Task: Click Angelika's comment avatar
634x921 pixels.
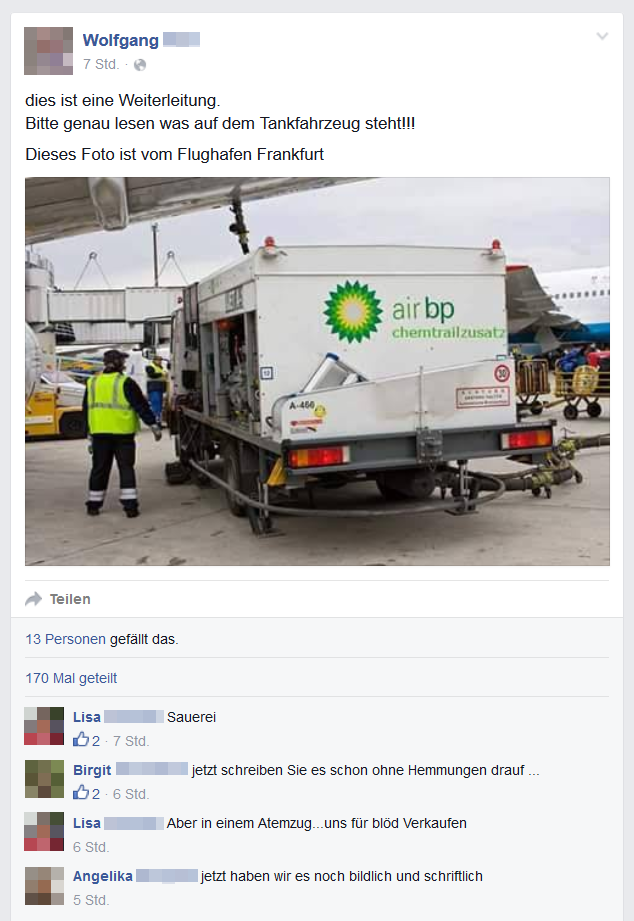Action: [44, 885]
